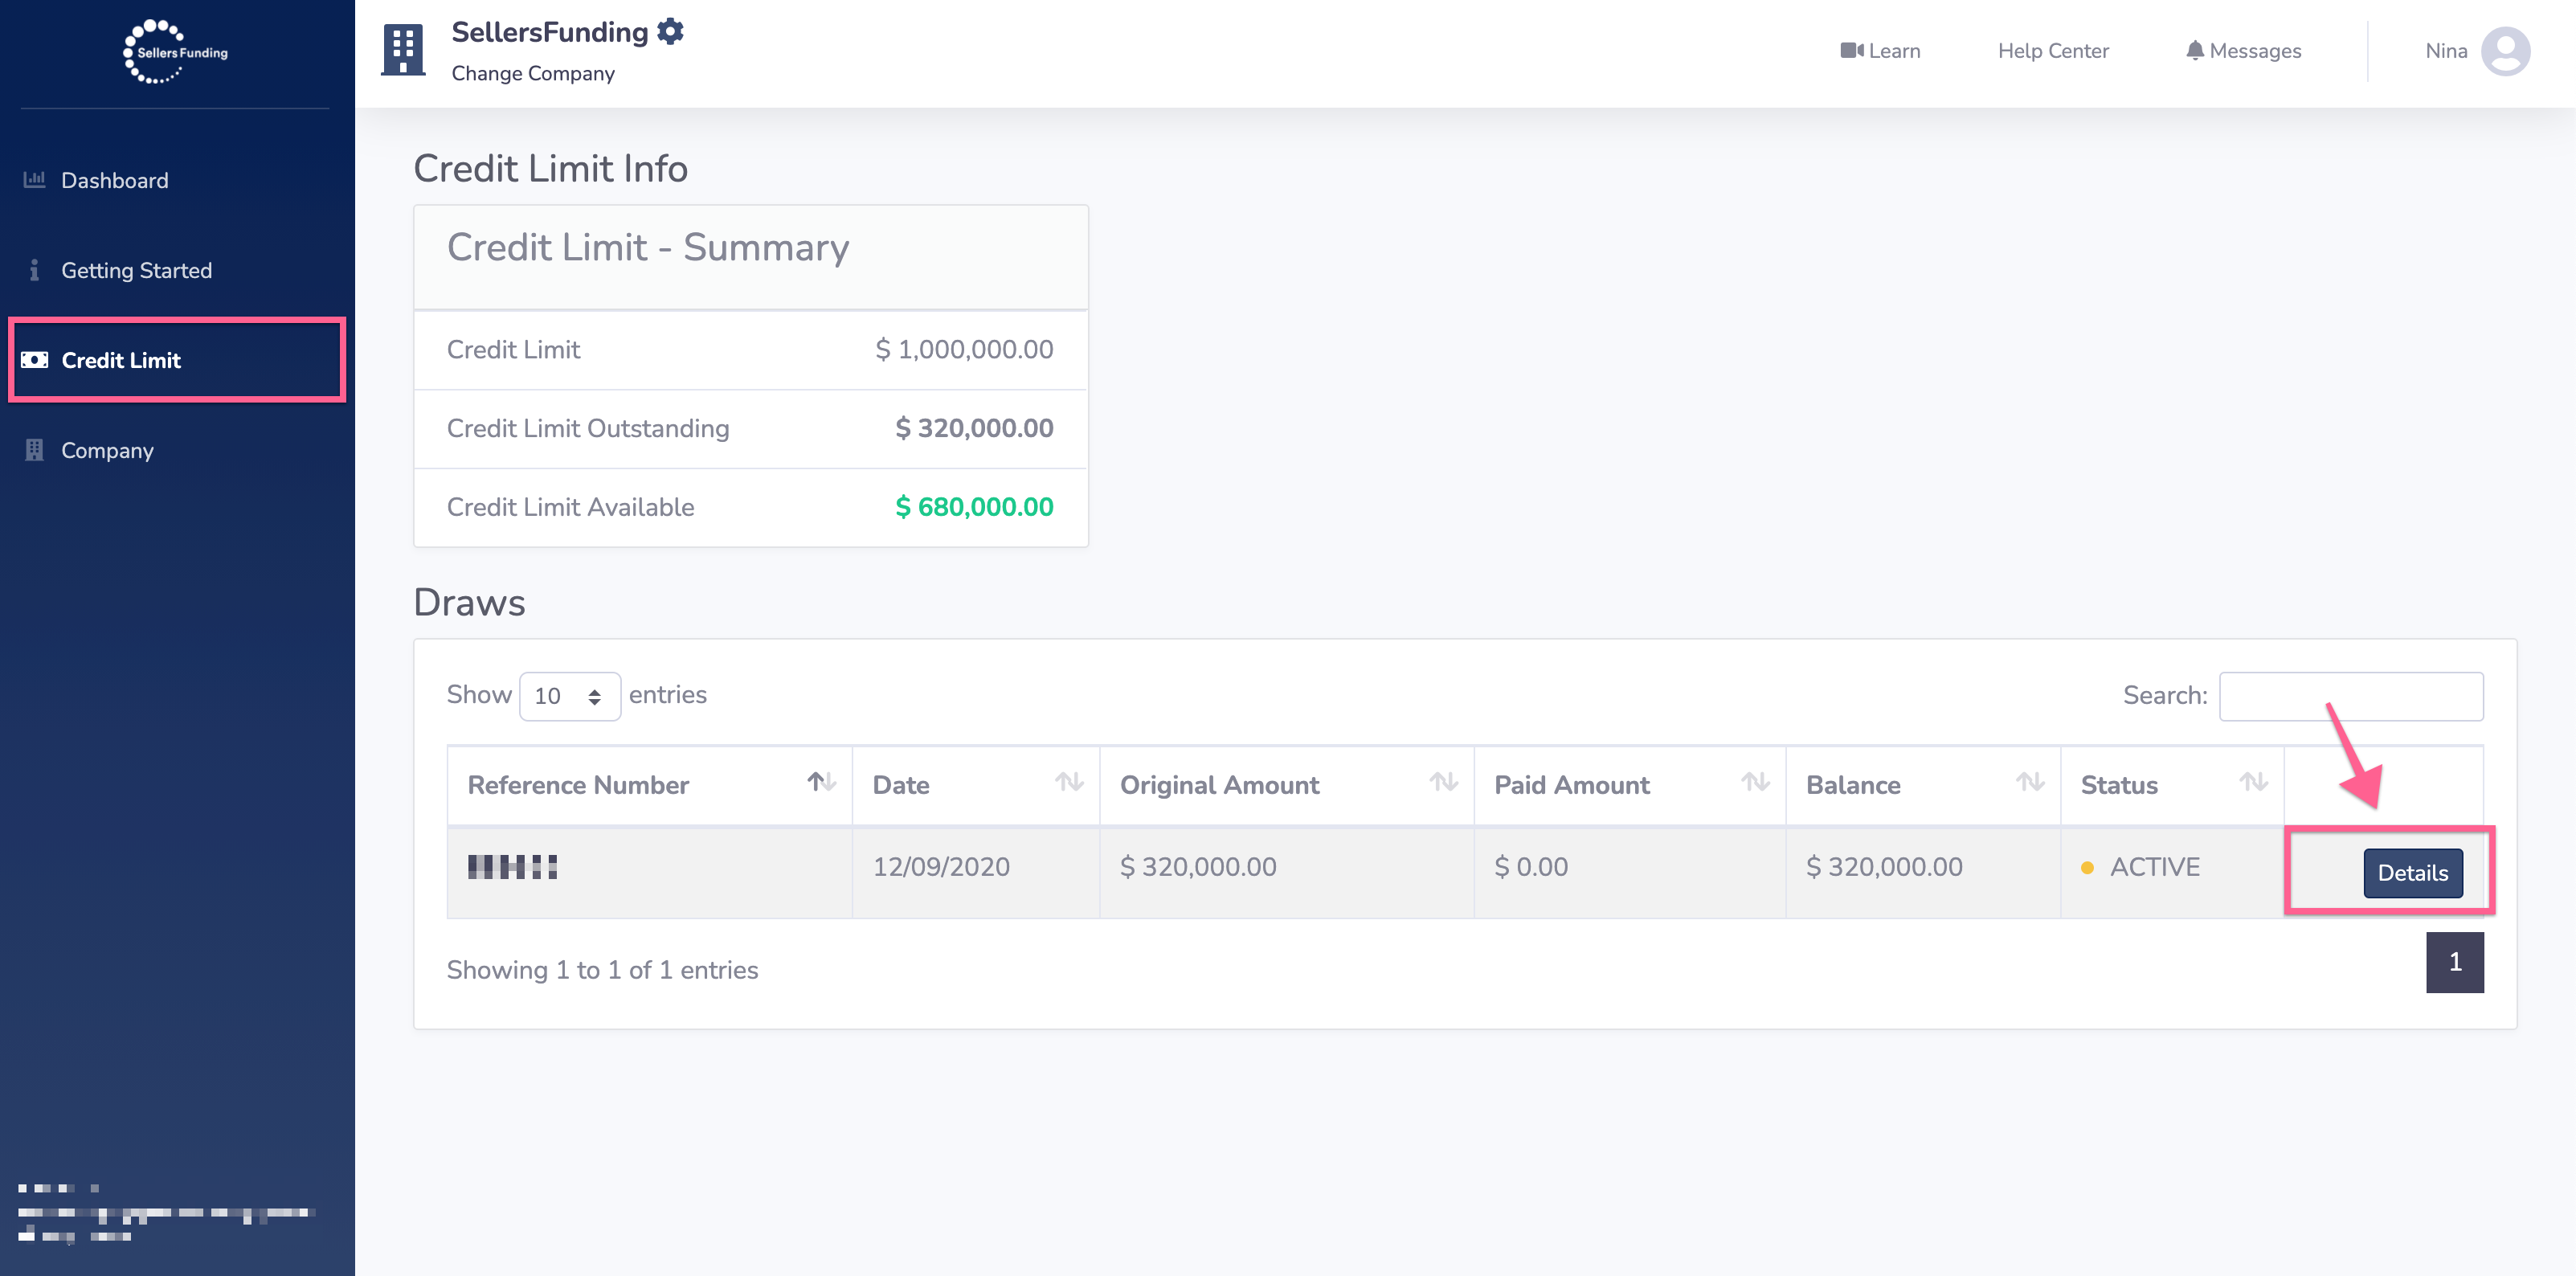This screenshot has height=1276, width=2576.
Task: Click the $ 1,000,000.00 credit limit value
Action: coord(964,349)
